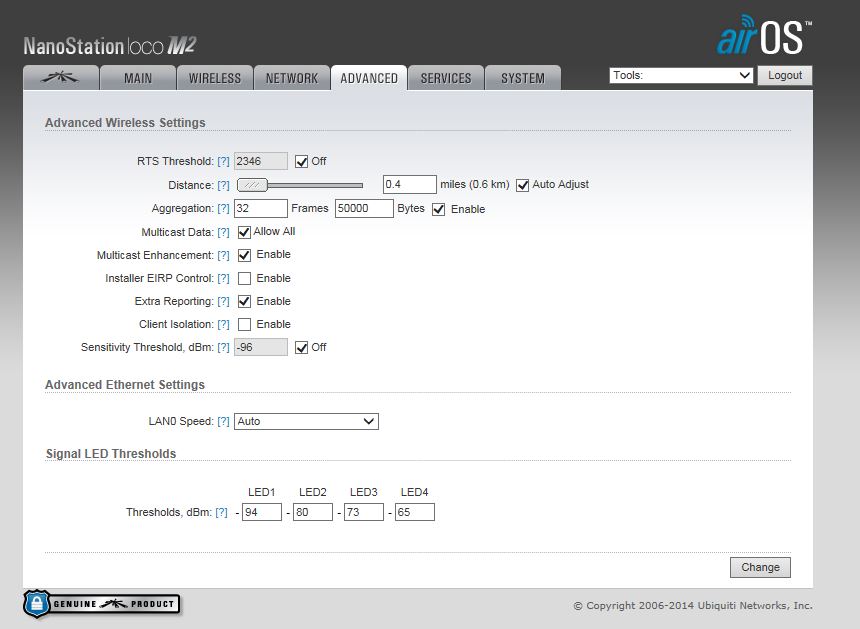860x629 pixels.
Task: Enable Client Isolation checkbox
Action: point(244,325)
